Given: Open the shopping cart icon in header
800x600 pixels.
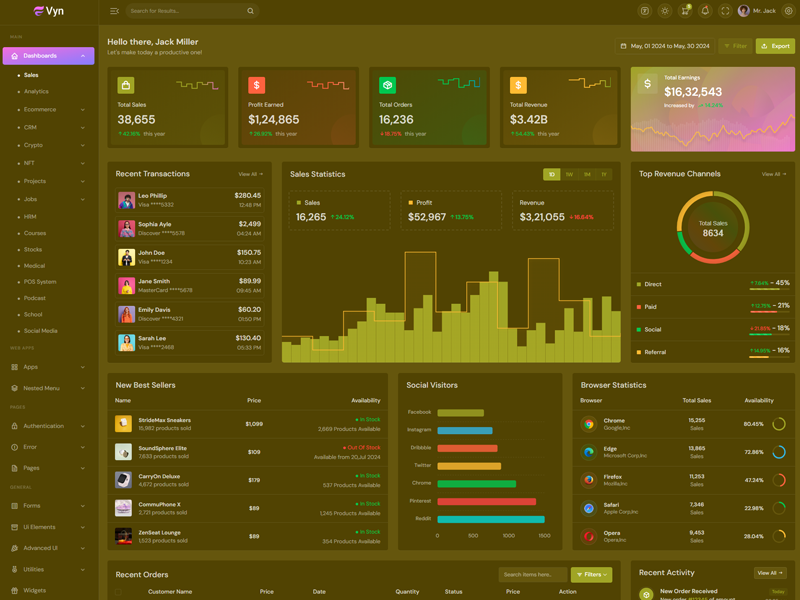Looking at the screenshot, I should 685,11.
